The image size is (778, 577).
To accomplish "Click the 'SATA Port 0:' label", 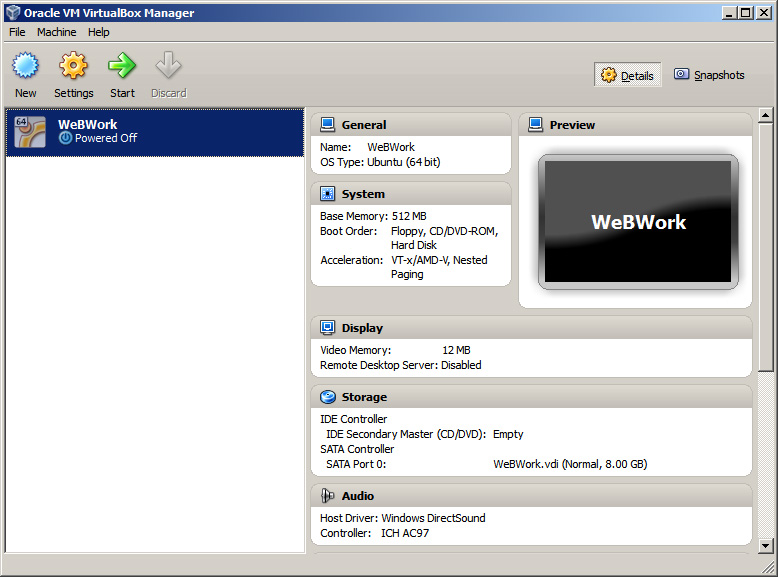I will click(356, 464).
